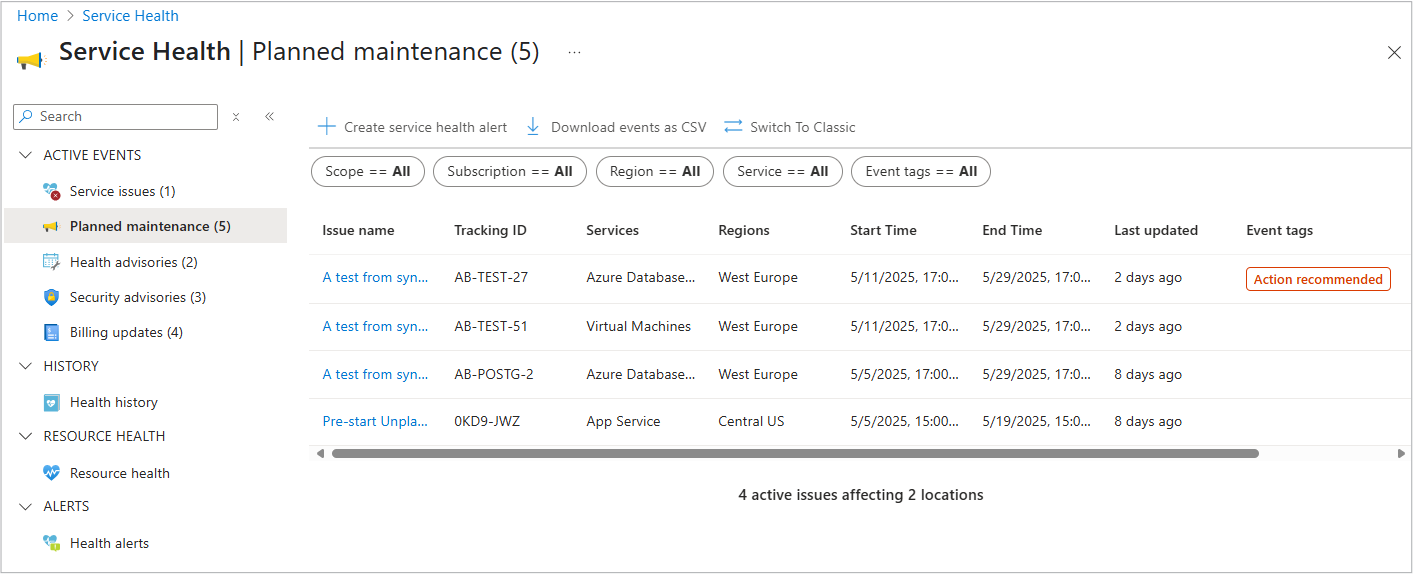Click the Resource health heart icon

(51, 473)
